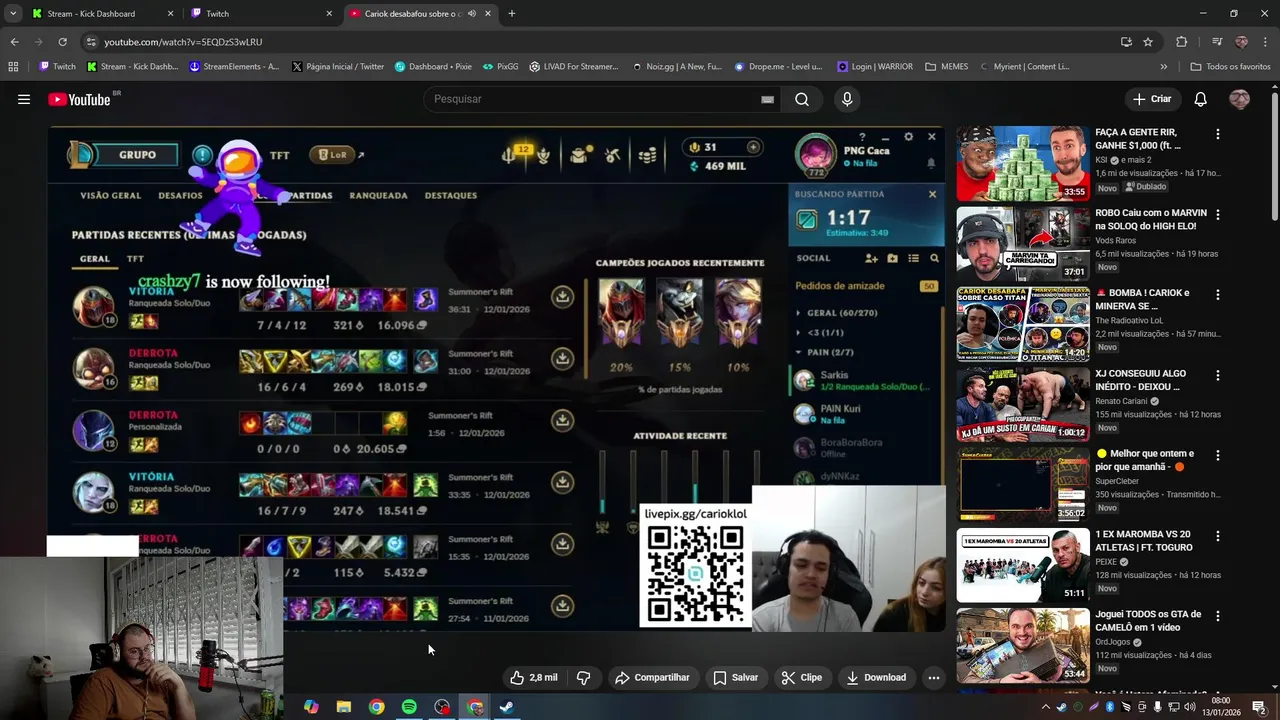Open Windows notification center

tap(1258, 707)
